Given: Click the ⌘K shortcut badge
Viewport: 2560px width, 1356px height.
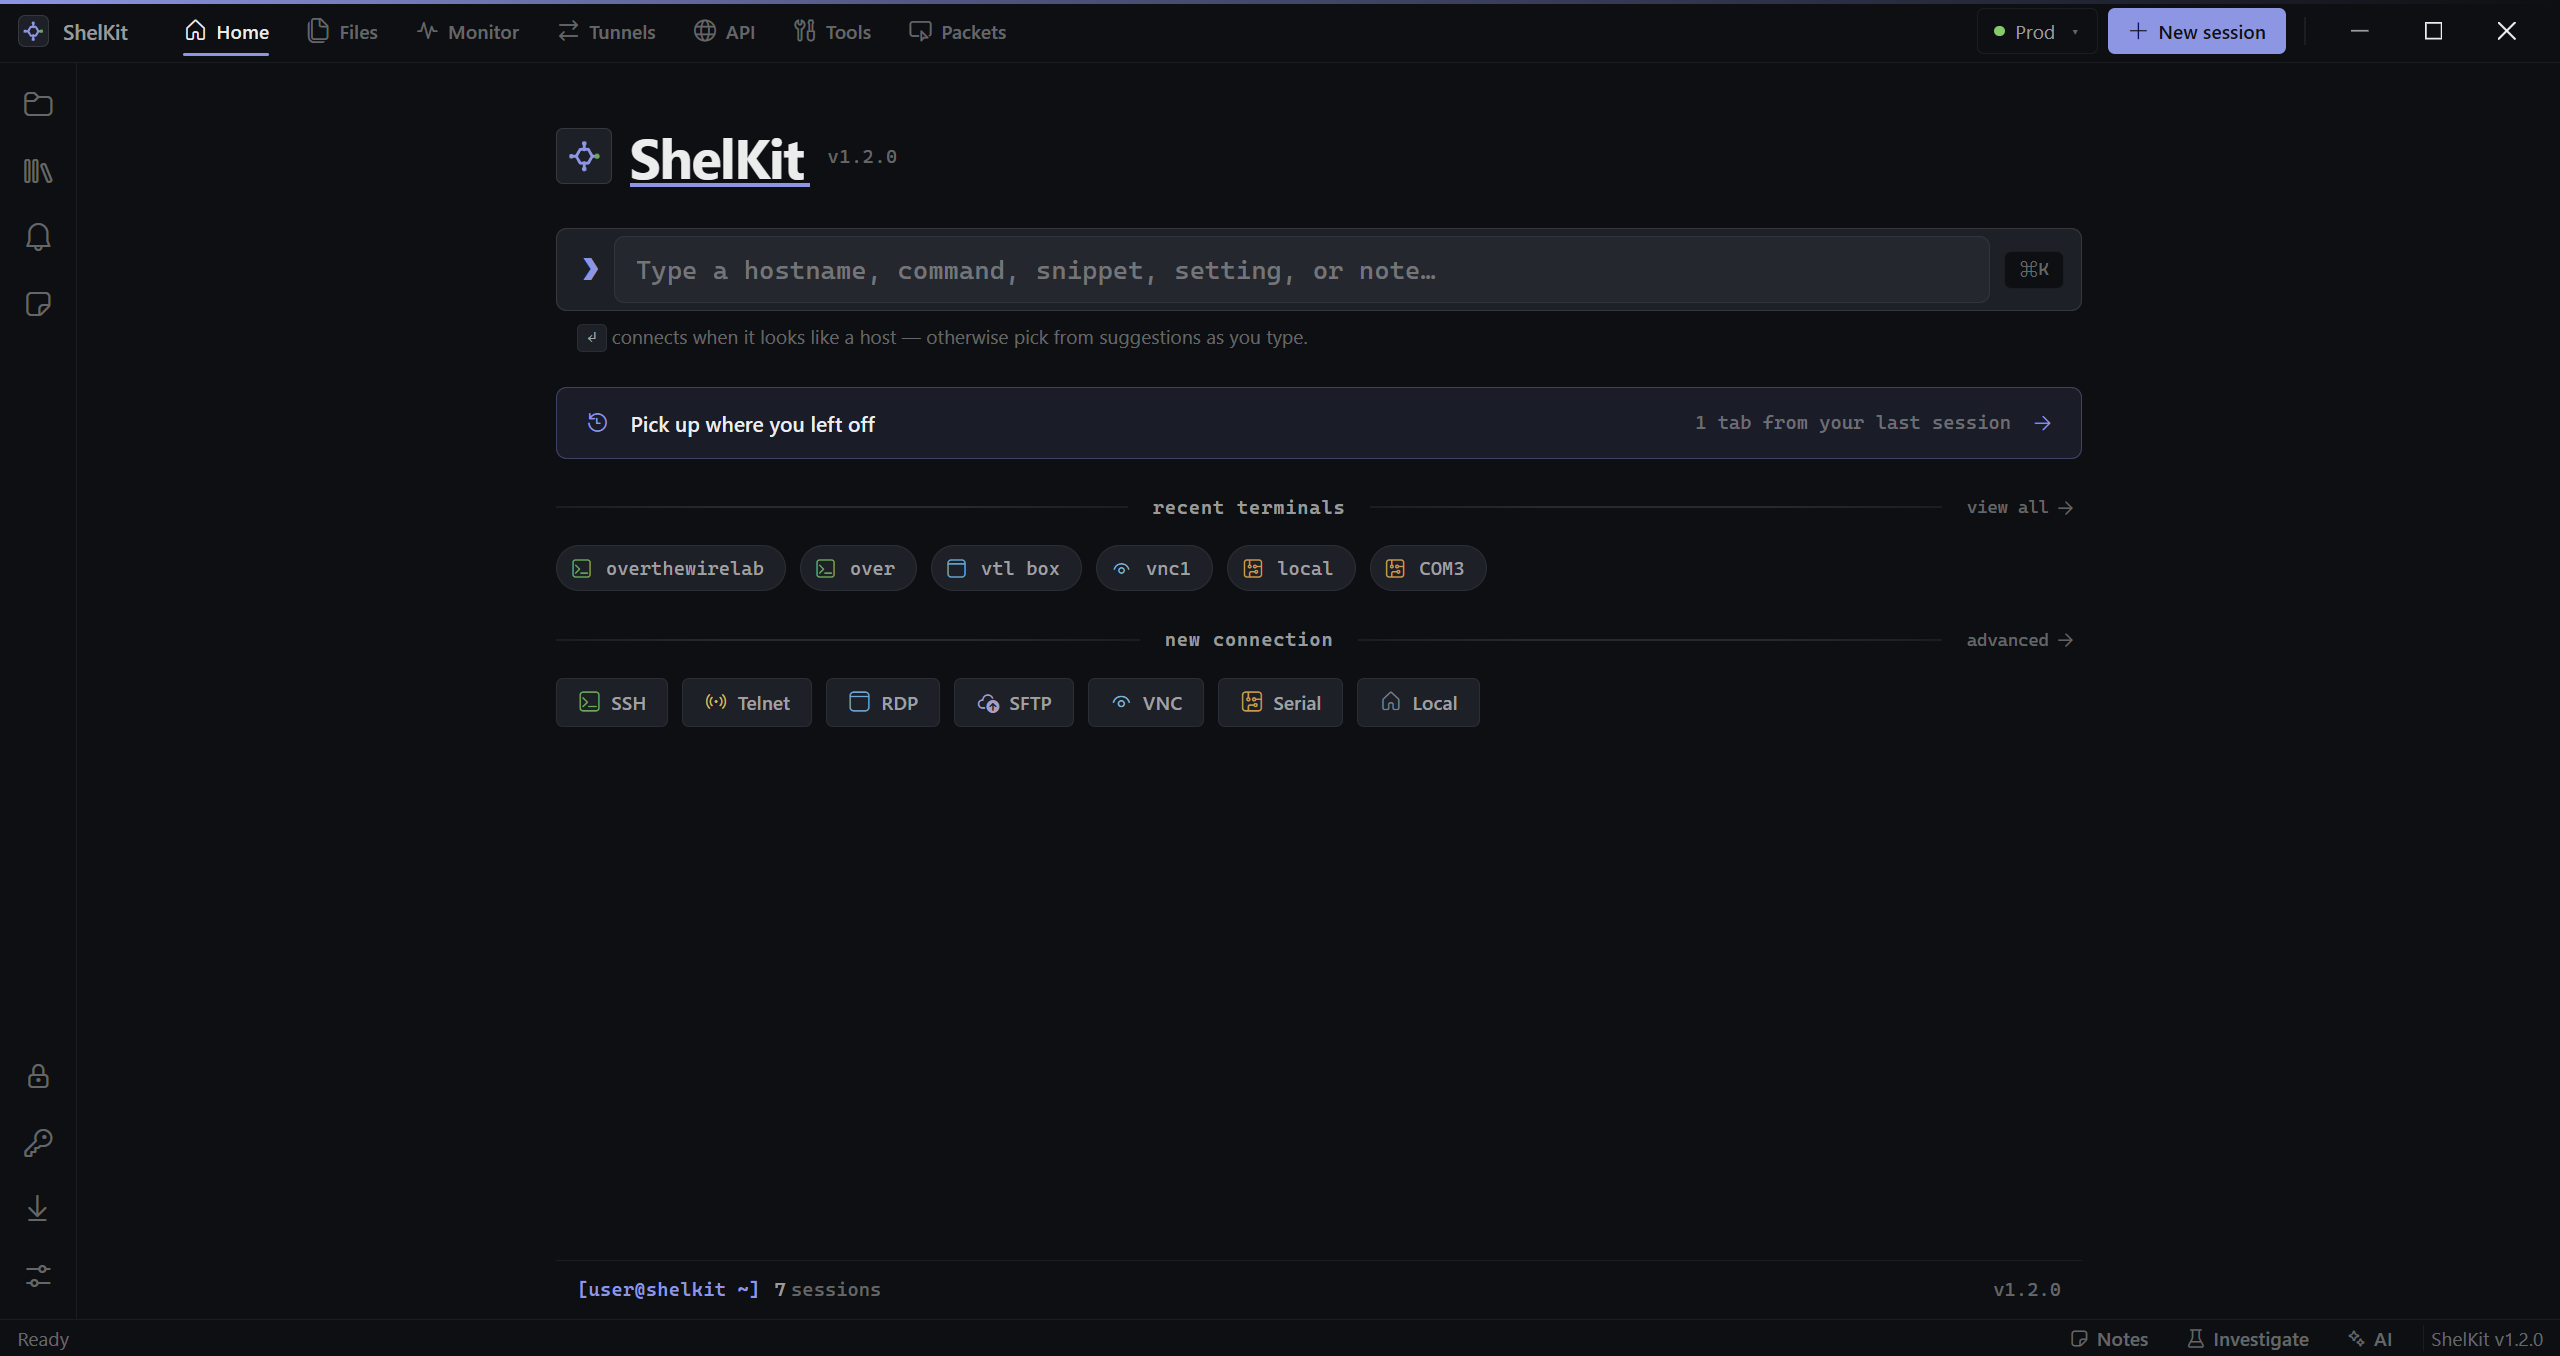Looking at the screenshot, I should click(x=2034, y=269).
